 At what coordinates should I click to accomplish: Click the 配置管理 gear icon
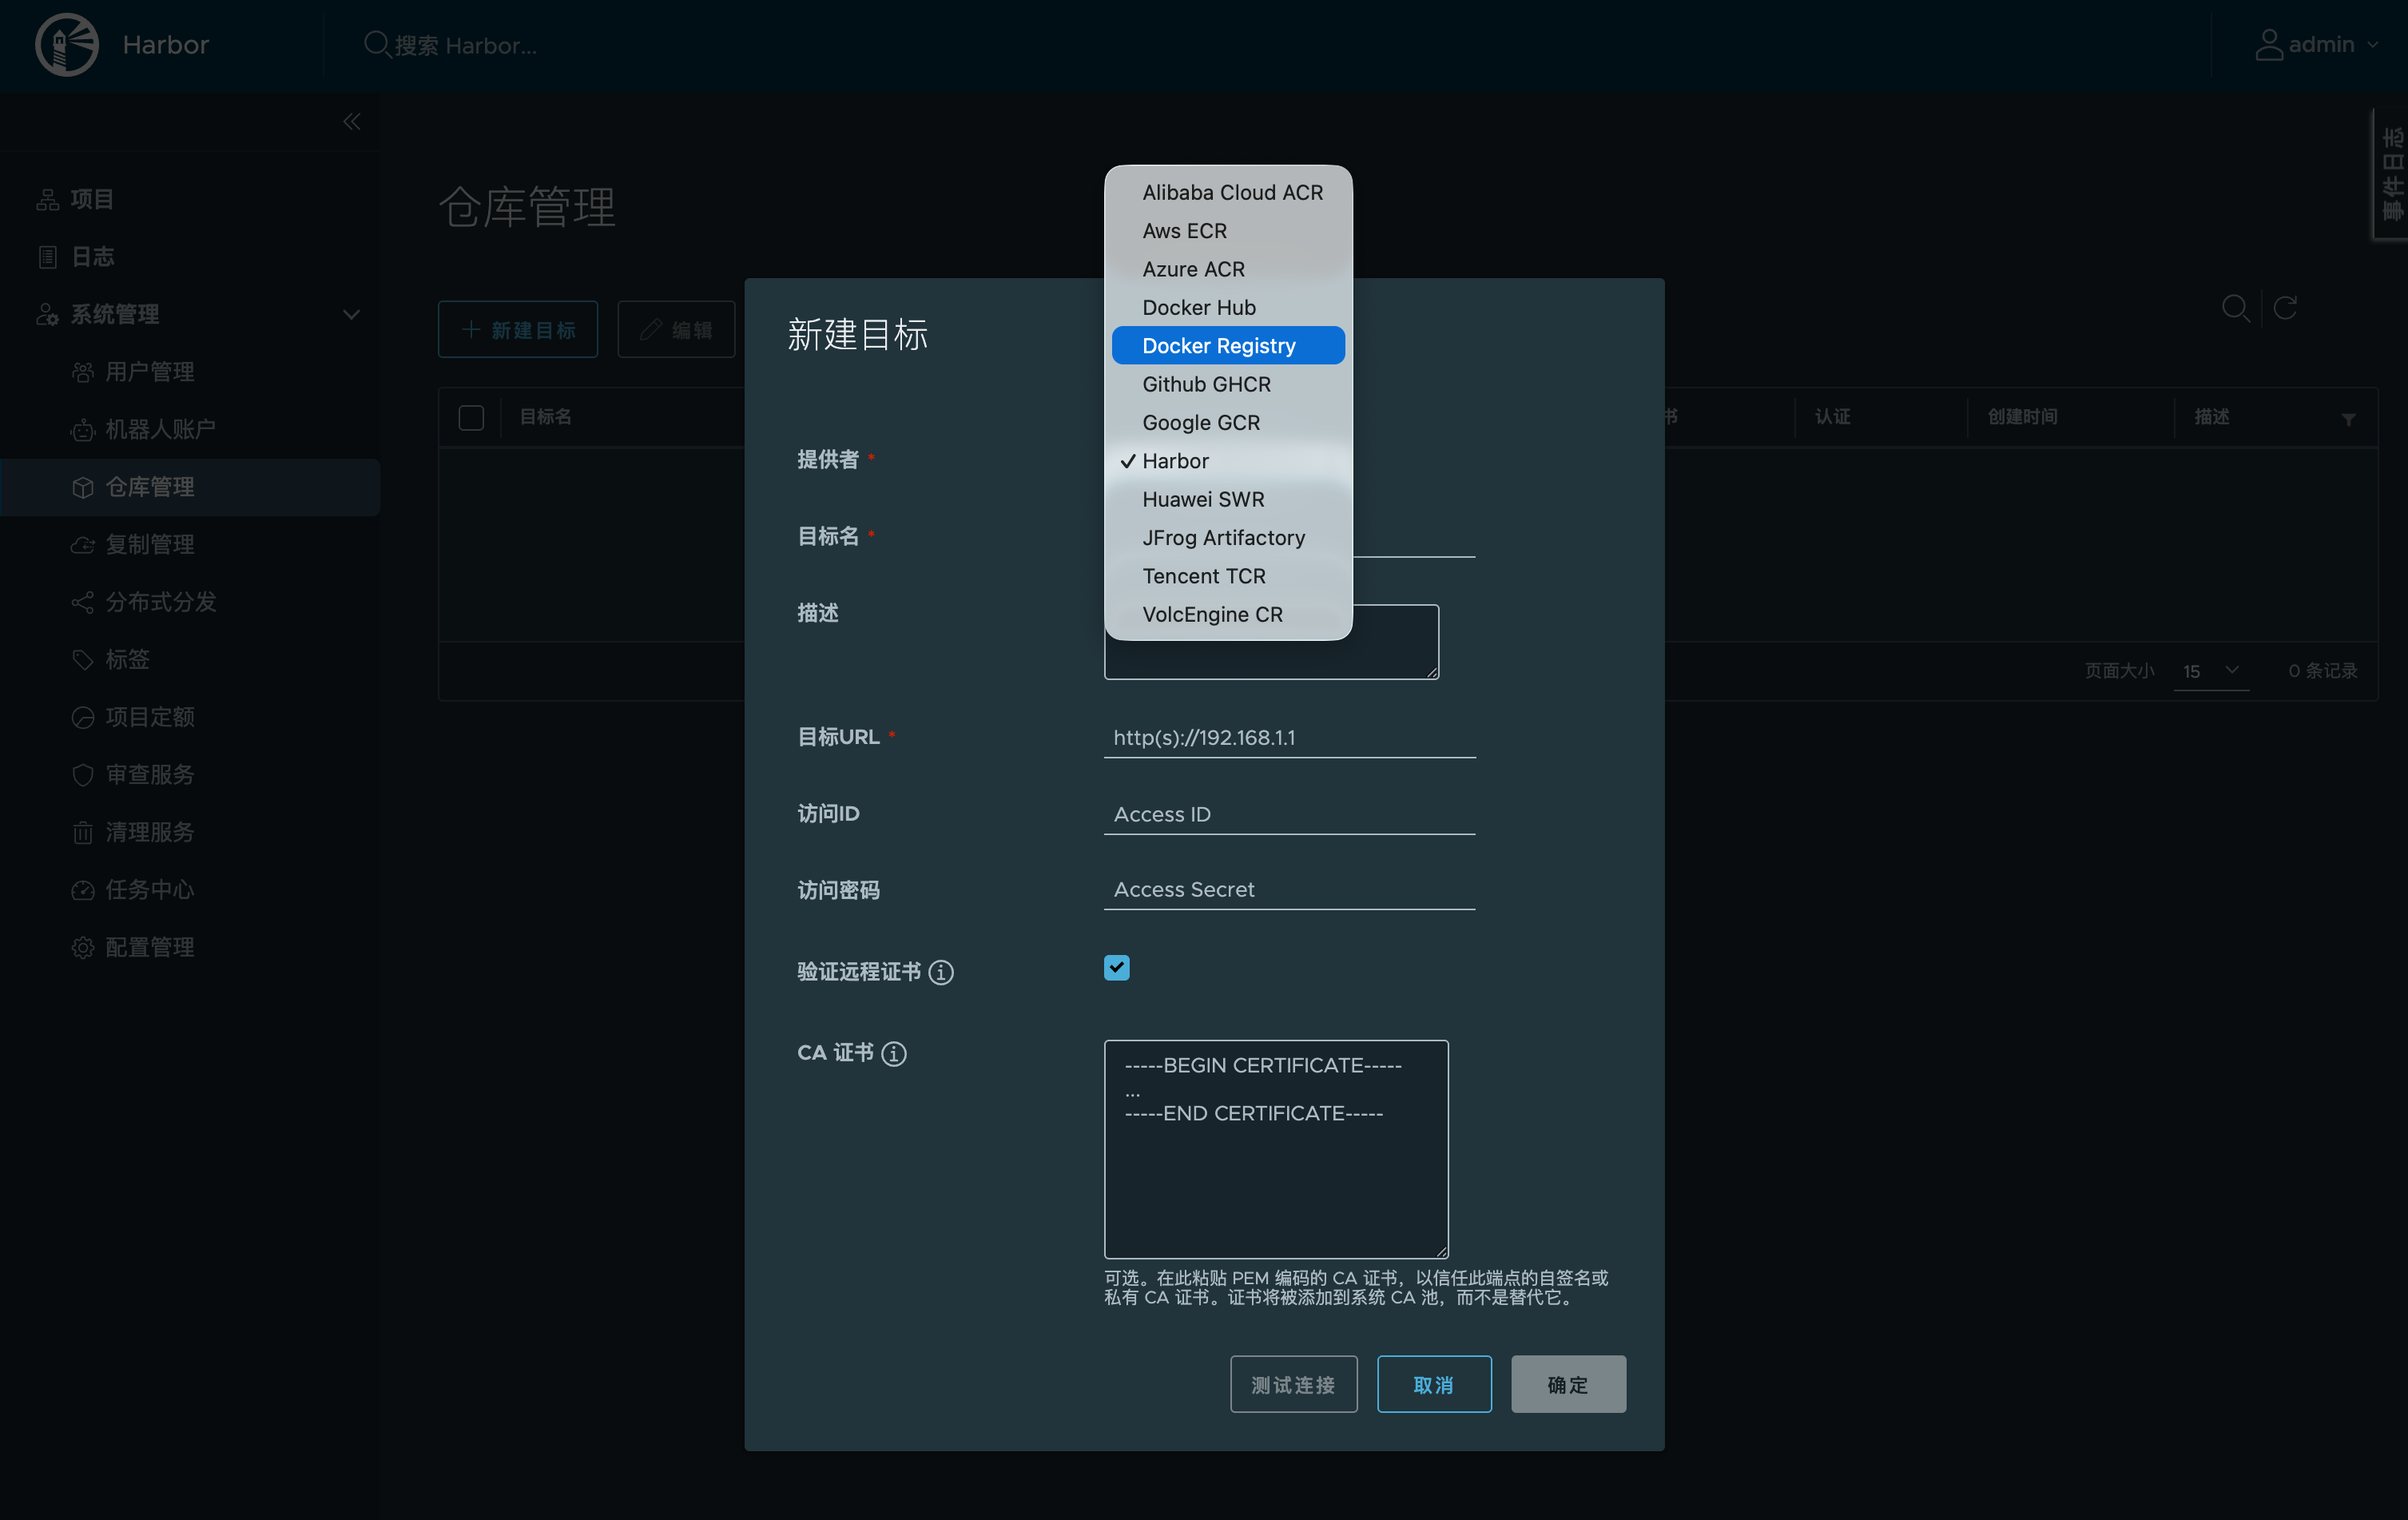tap(83, 947)
